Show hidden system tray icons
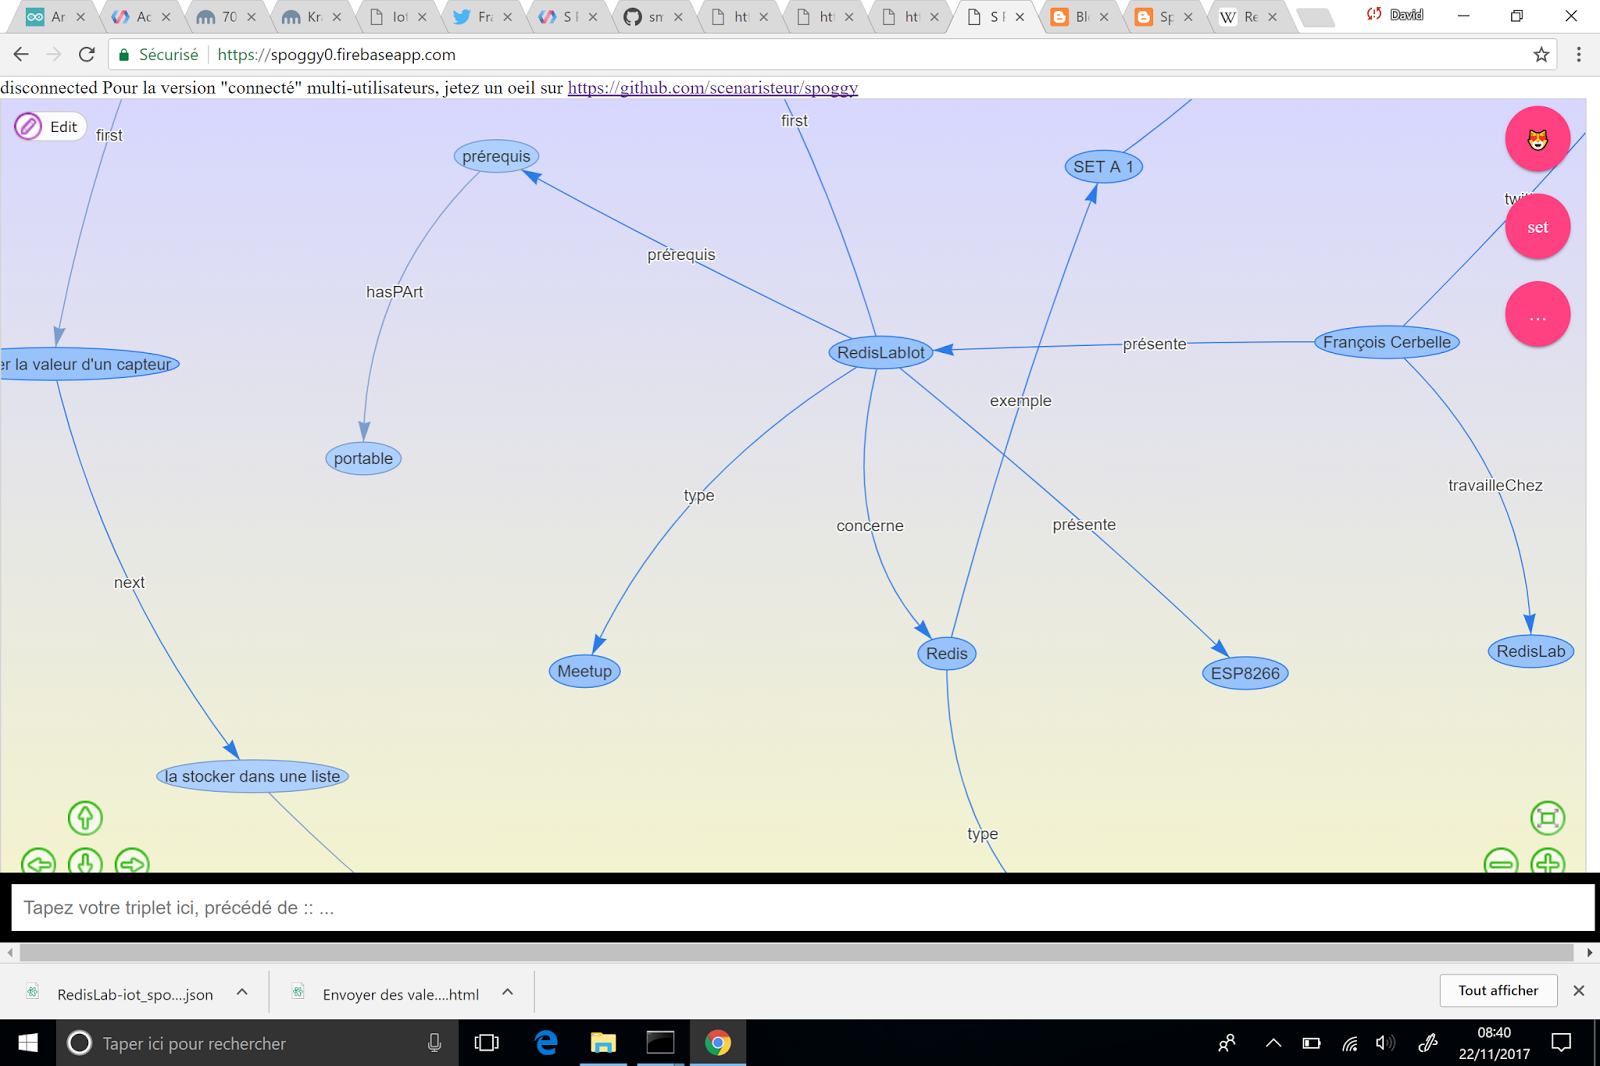Image resolution: width=1600 pixels, height=1066 pixels. (1273, 1043)
